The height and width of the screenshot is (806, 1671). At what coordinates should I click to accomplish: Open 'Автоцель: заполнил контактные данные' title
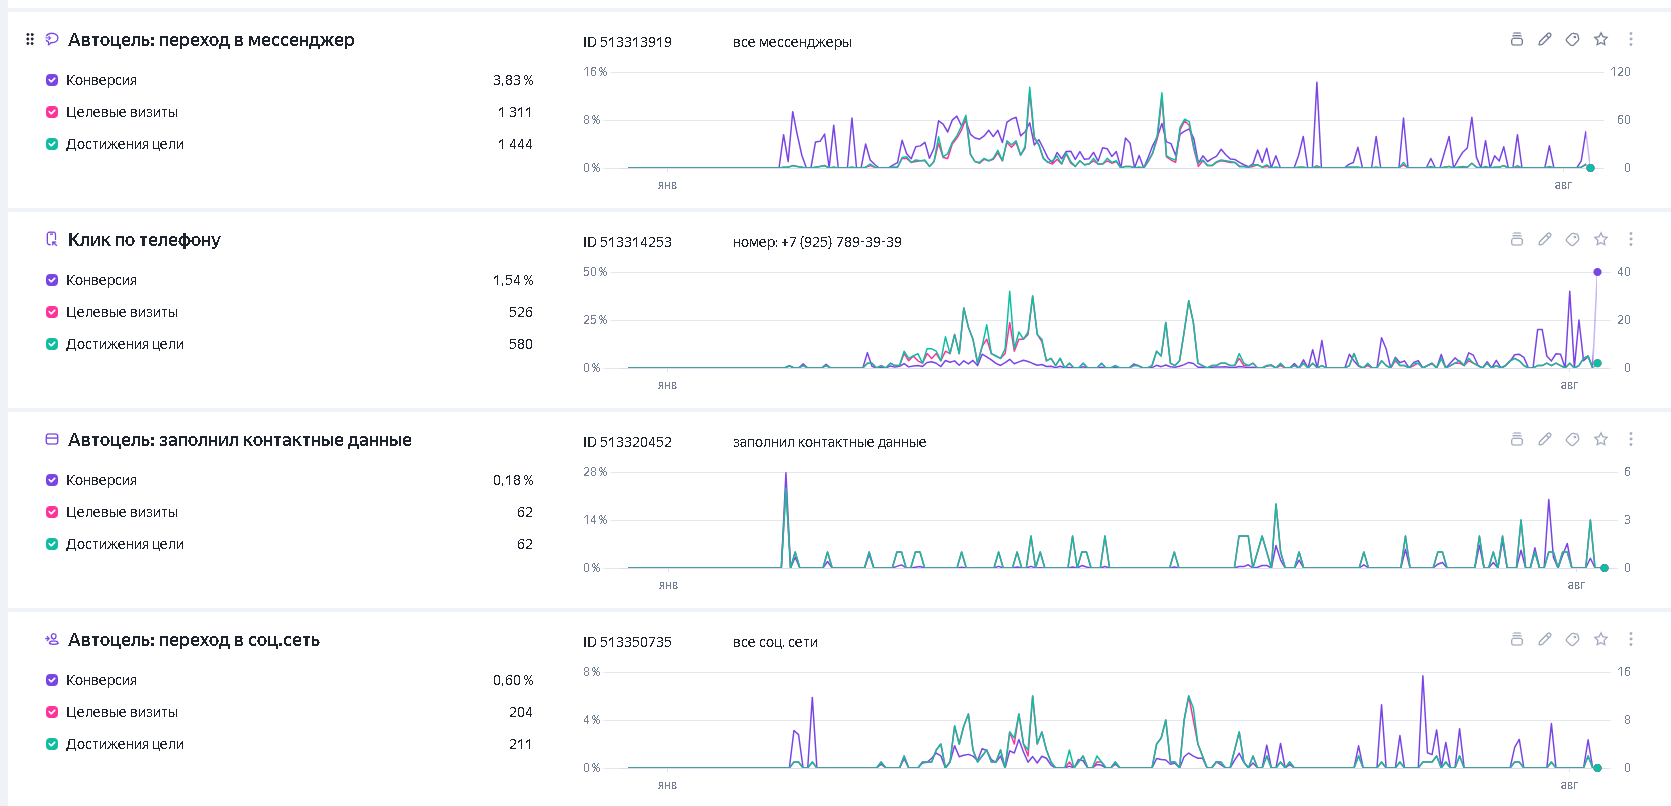[x=240, y=440]
